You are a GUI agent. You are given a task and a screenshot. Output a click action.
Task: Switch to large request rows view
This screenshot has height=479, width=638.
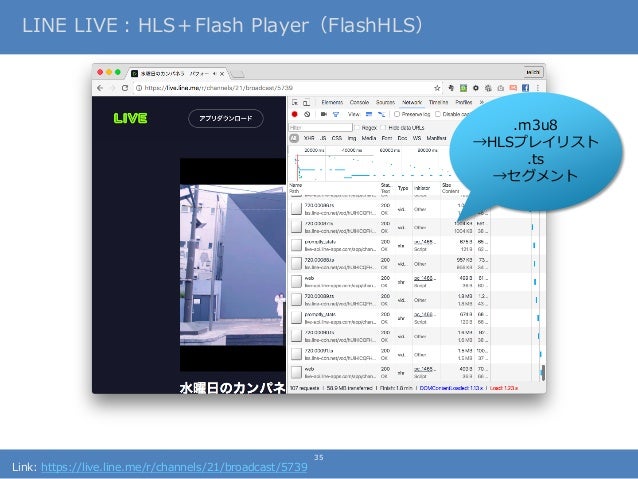coord(369,114)
